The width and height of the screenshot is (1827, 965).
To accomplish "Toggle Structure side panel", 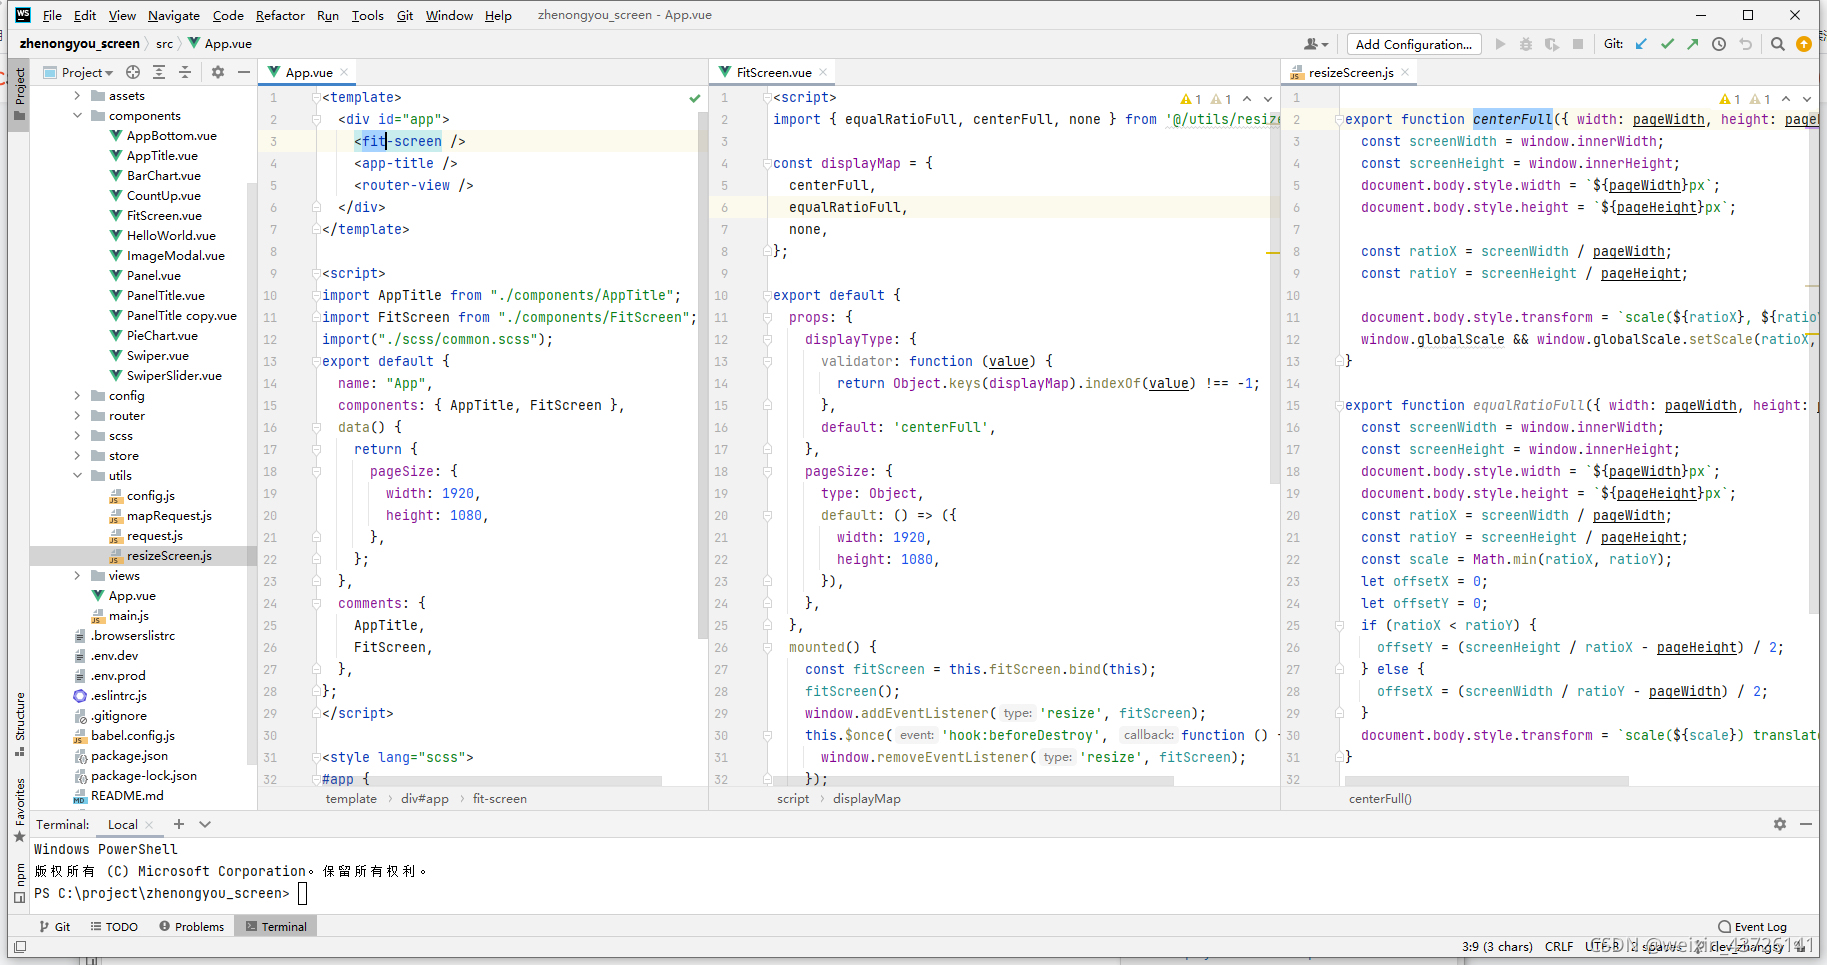I will click(x=19, y=723).
